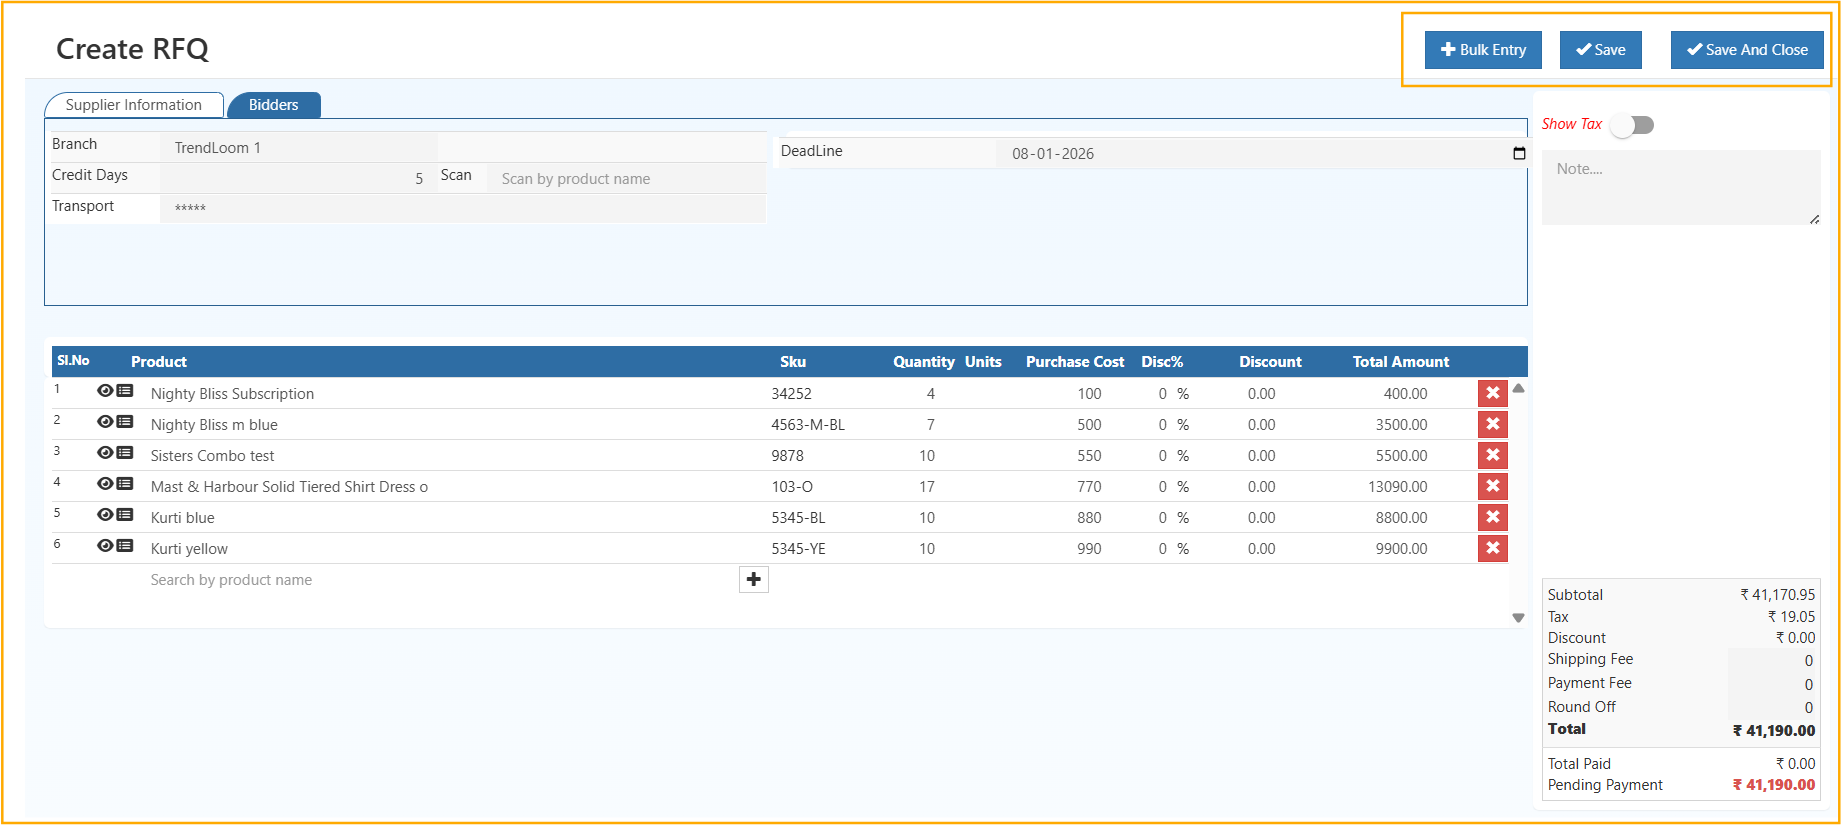Viewport: 1841px width, 825px height.
Task: Open the list details icon for Kurti blue
Action: (x=125, y=515)
